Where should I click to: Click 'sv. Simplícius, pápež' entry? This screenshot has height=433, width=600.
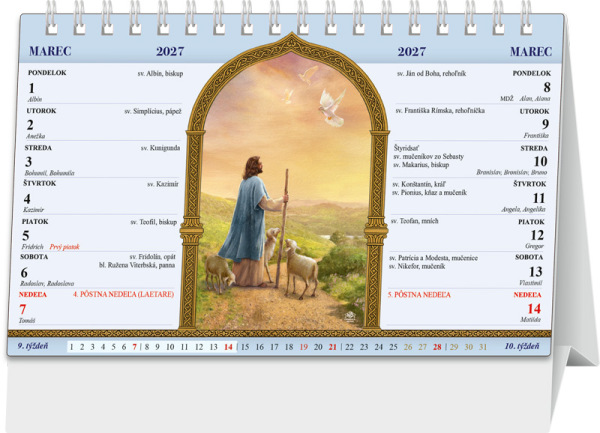click(x=153, y=111)
